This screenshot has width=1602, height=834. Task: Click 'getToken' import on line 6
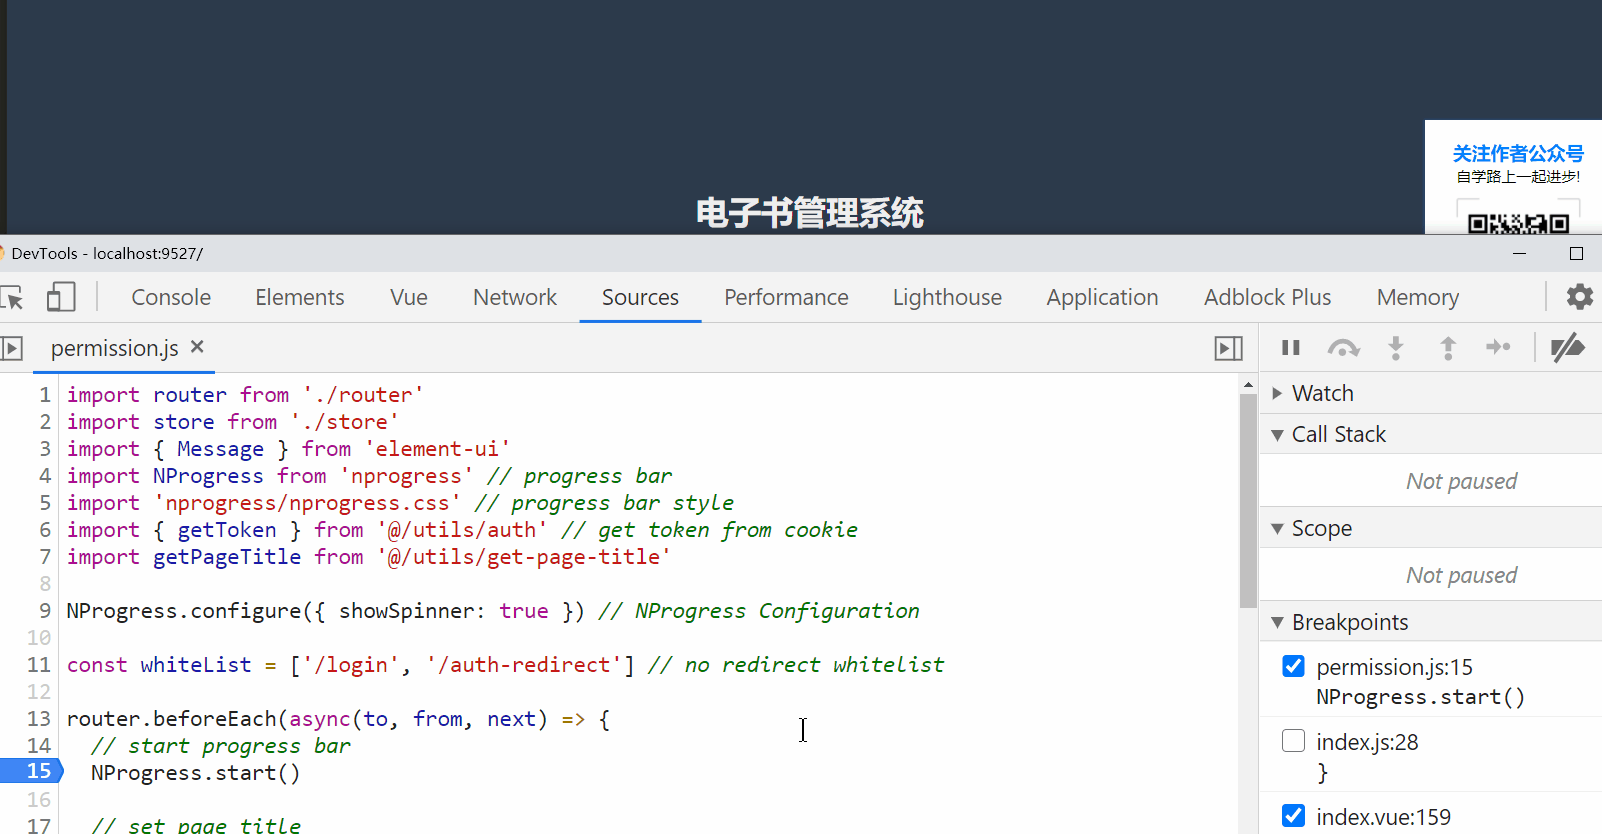coord(227,530)
